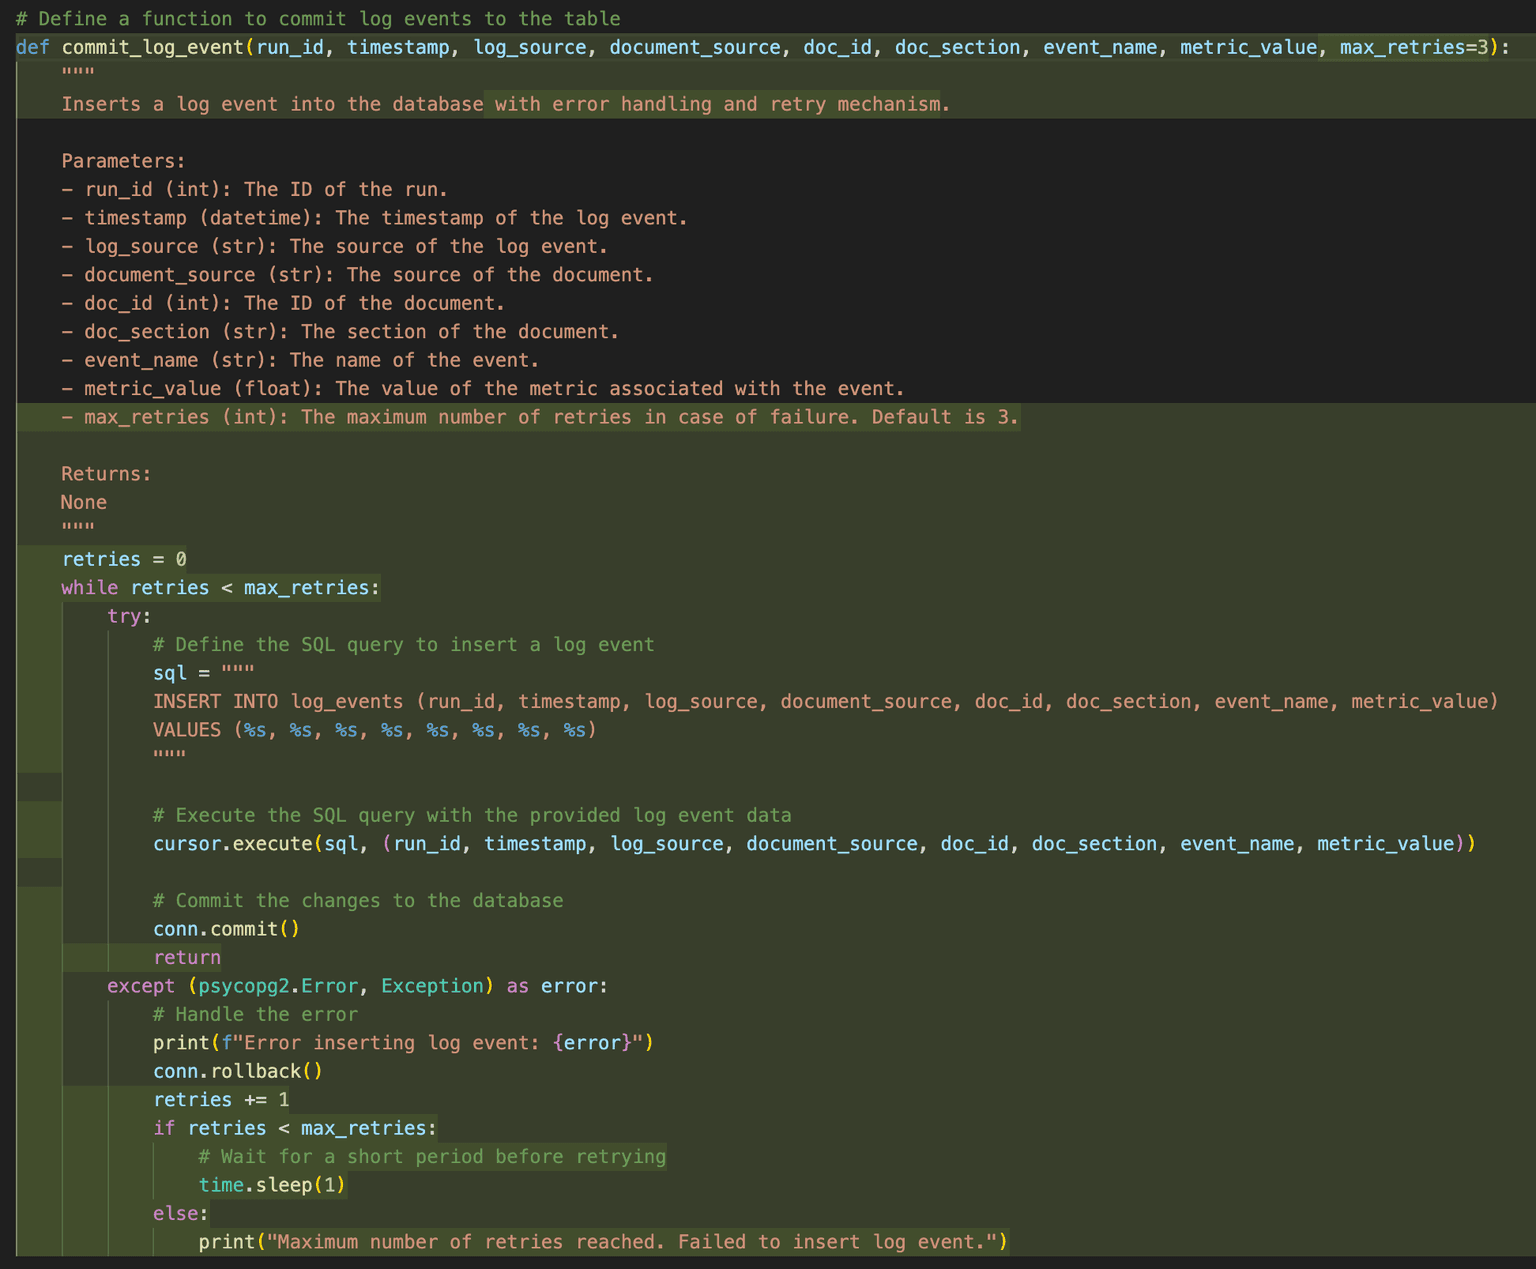1536x1269 pixels.
Task: Click comment "# Define the SQL query to insert a log event"
Action: click(404, 645)
